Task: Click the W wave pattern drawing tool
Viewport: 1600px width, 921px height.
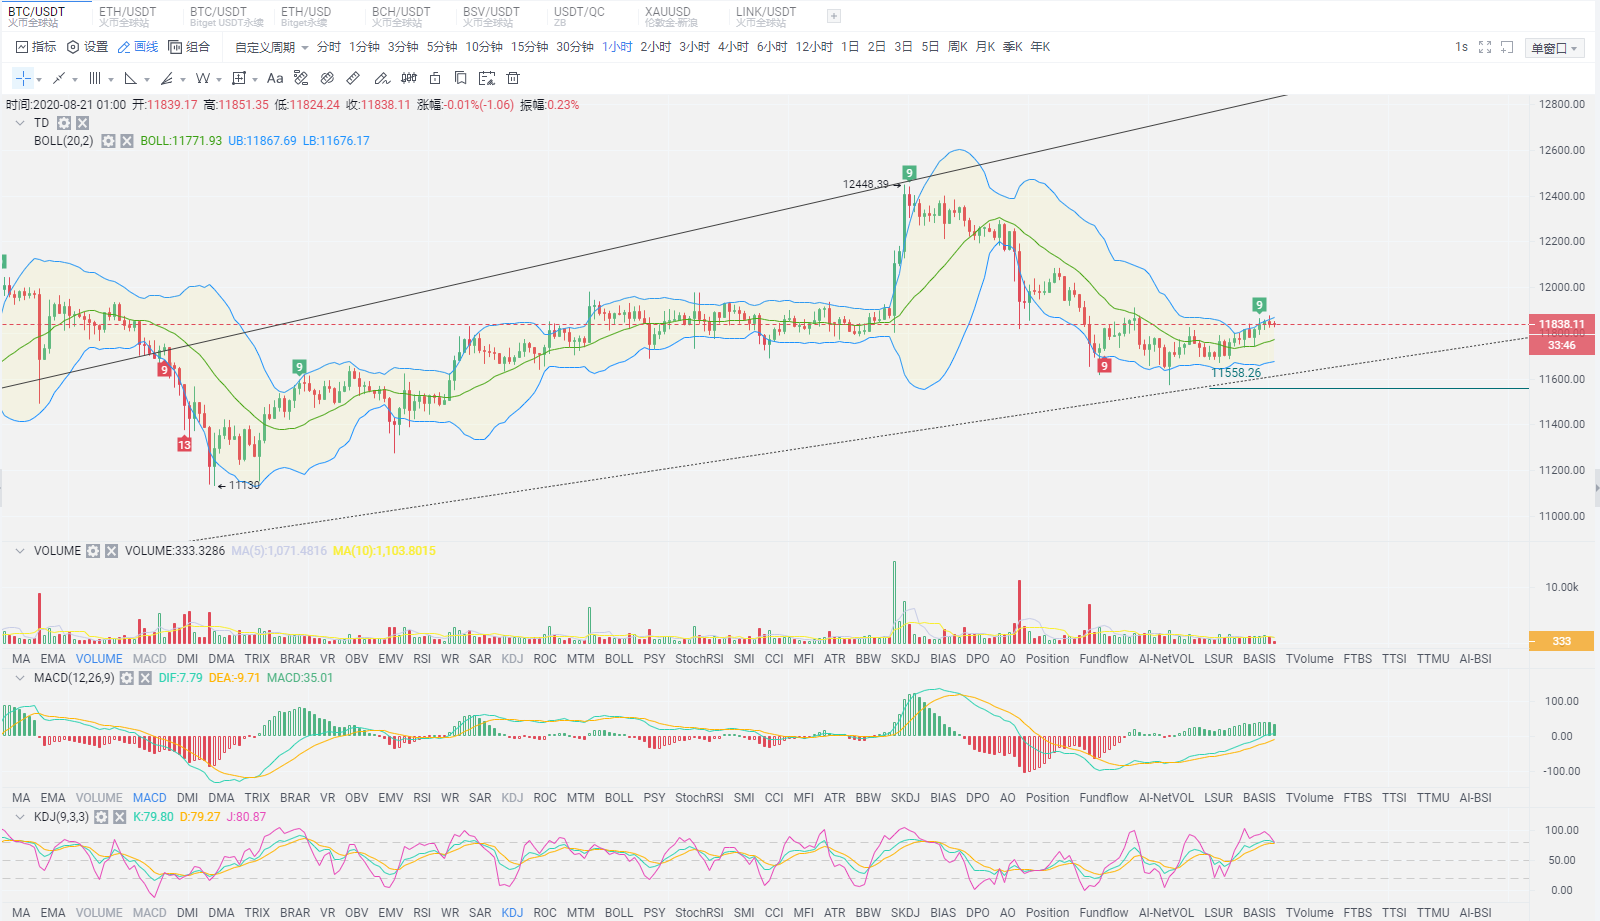Action: click(203, 78)
